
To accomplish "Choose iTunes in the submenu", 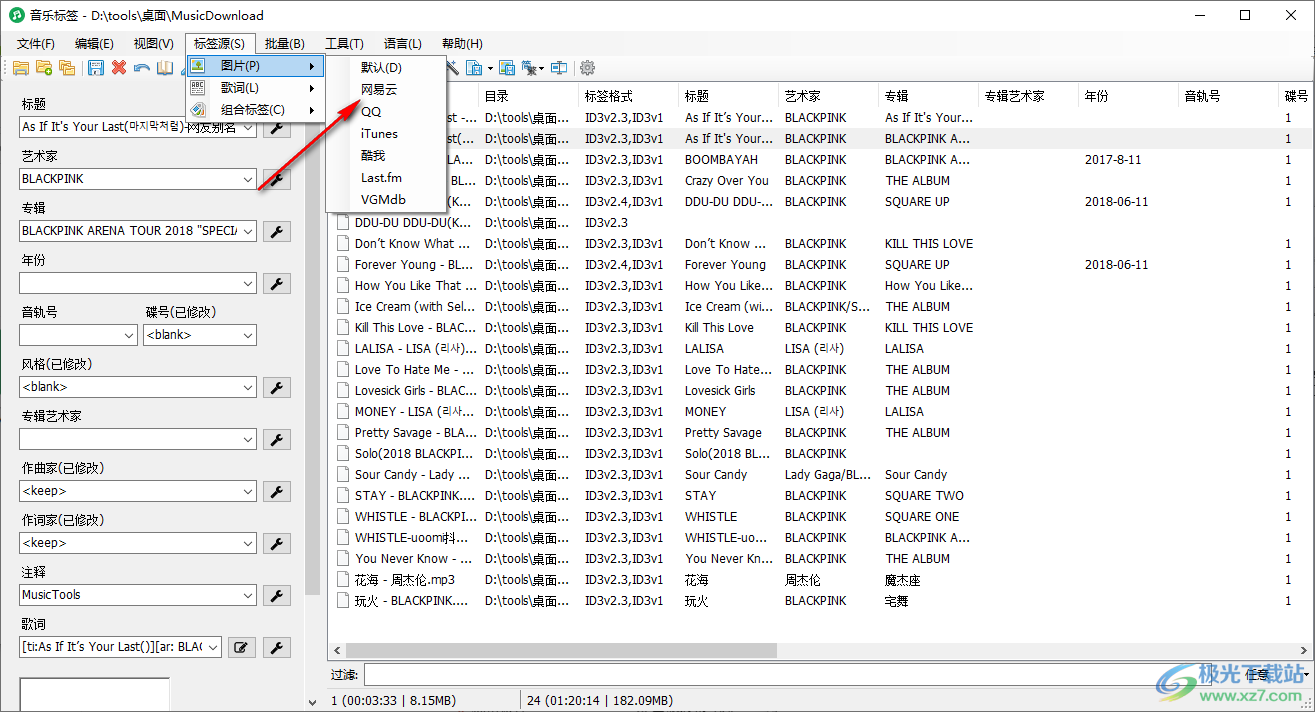I will point(379,133).
